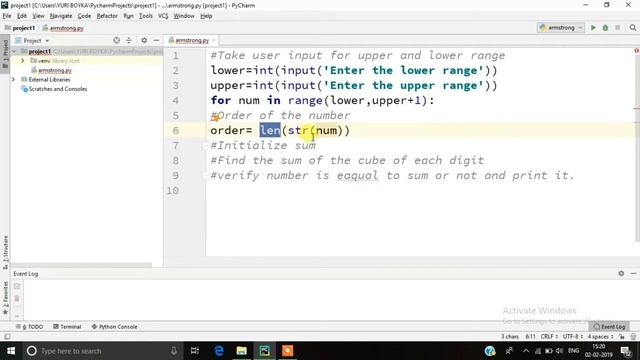Click the project1 breadcrumb in the navigation bar

[20, 28]
